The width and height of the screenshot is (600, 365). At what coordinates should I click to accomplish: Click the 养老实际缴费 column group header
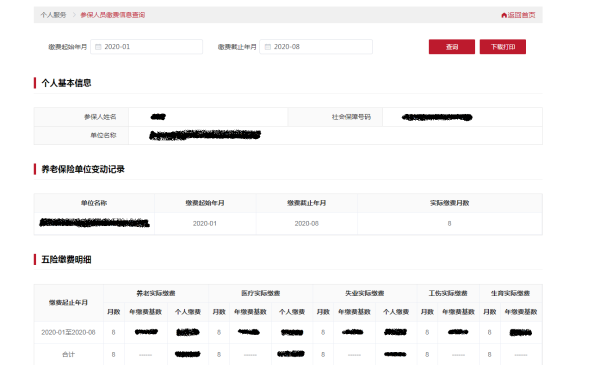pos(156,293)
